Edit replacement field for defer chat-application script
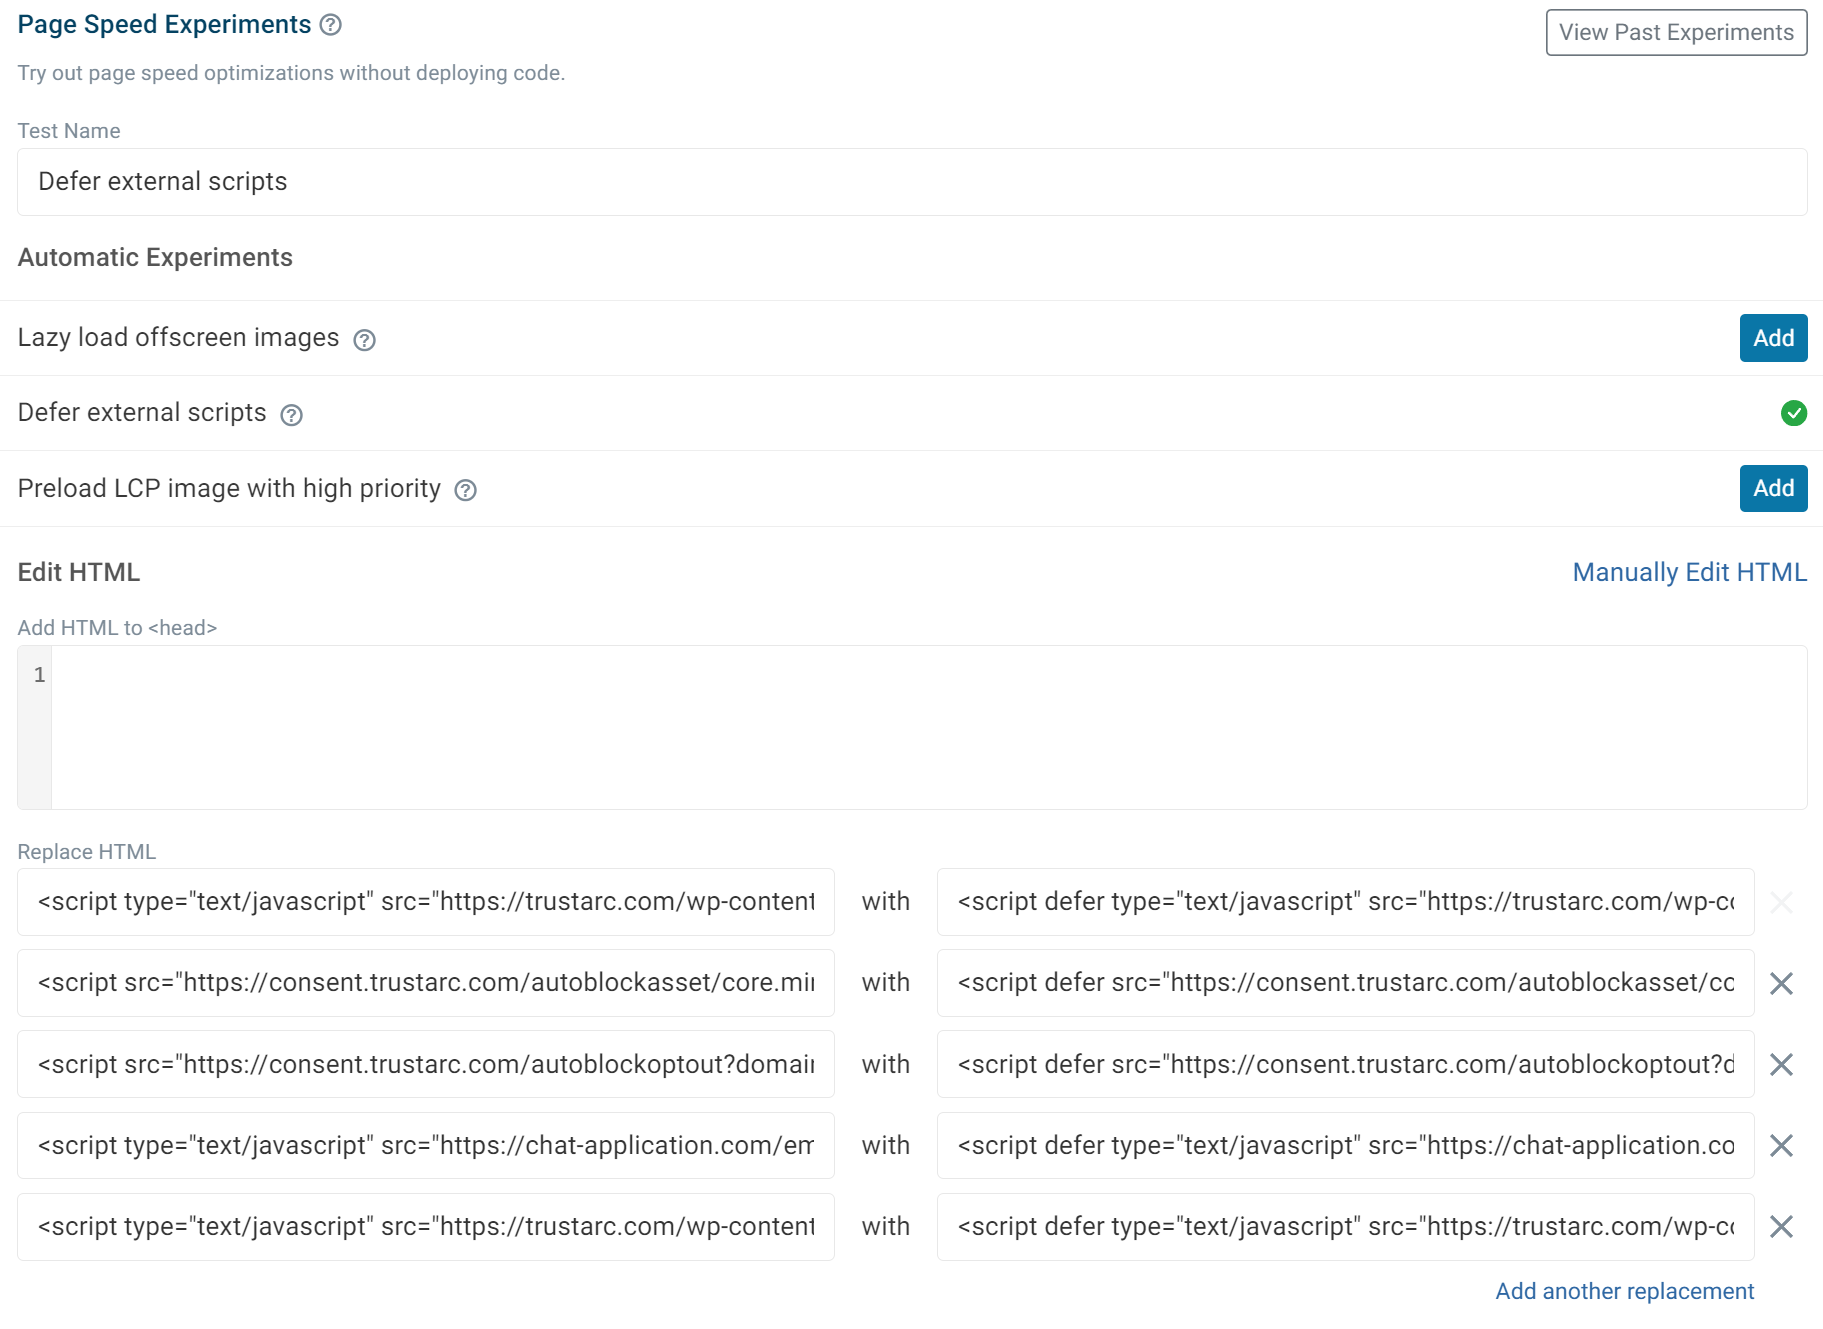The height and width of the screenshot is (1329, 1823). pos(1345,1145)
